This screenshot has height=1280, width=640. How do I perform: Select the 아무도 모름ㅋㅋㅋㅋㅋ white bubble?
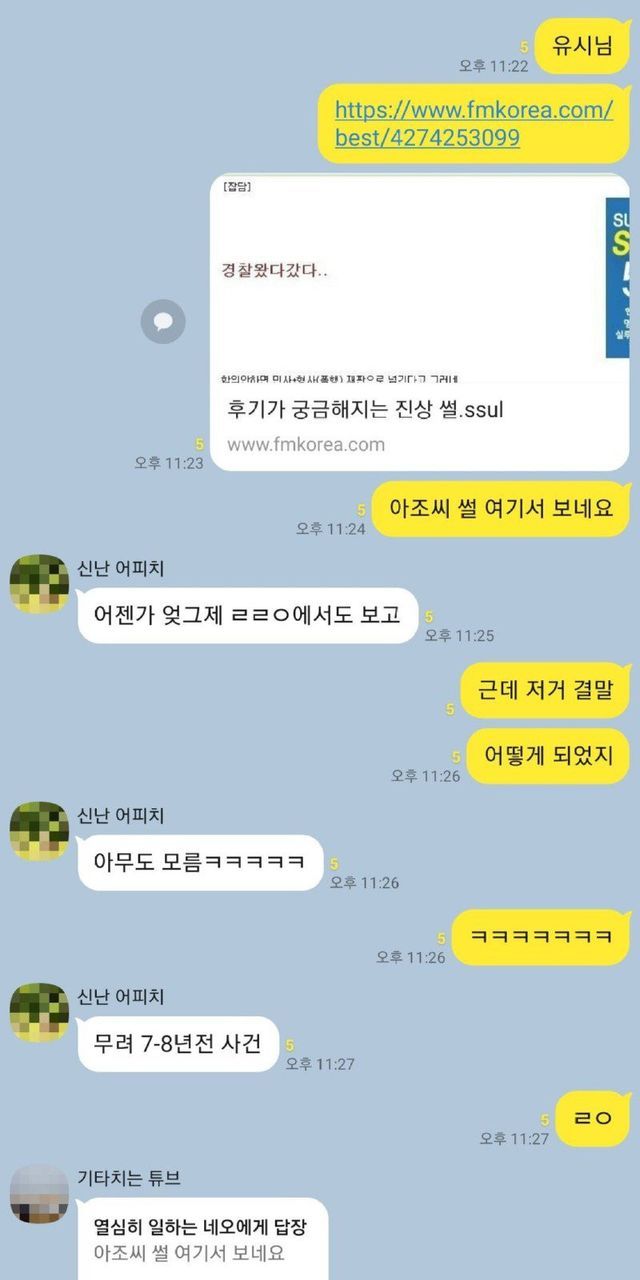click(200, 862)
